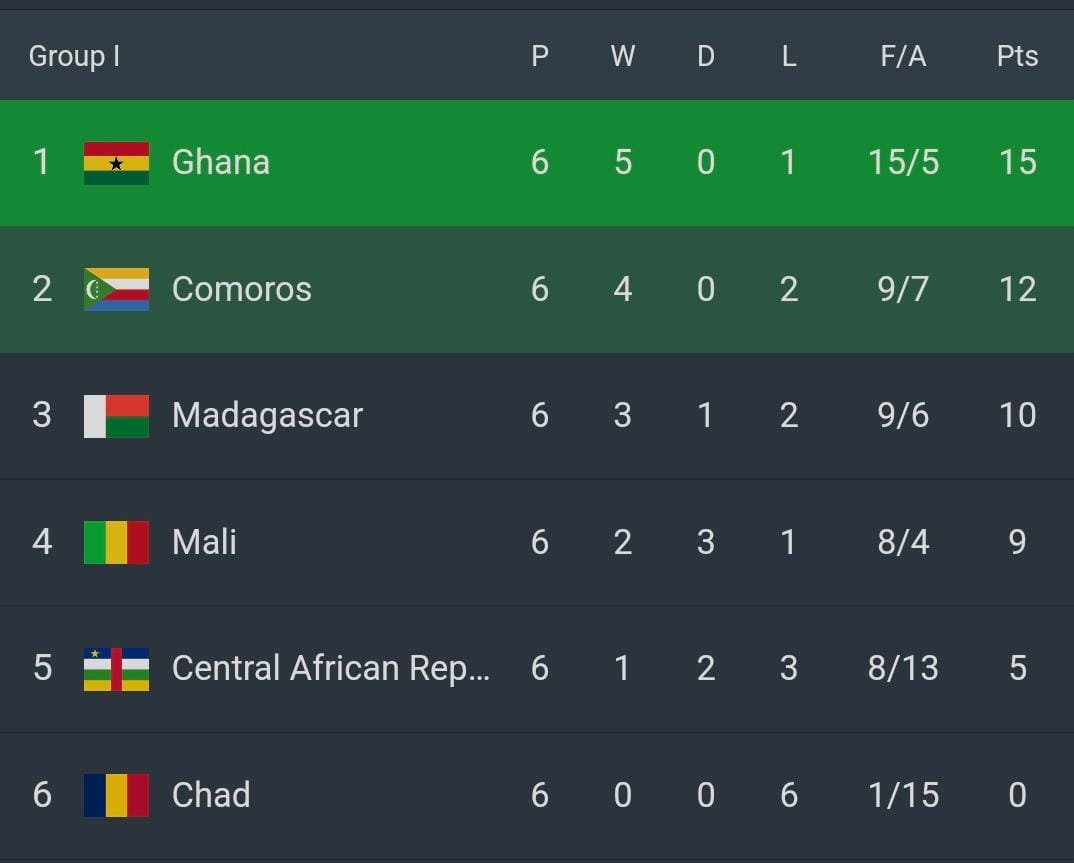
Task: Click Chad's 1/15 goals value
Action: [x=903, y=795]
